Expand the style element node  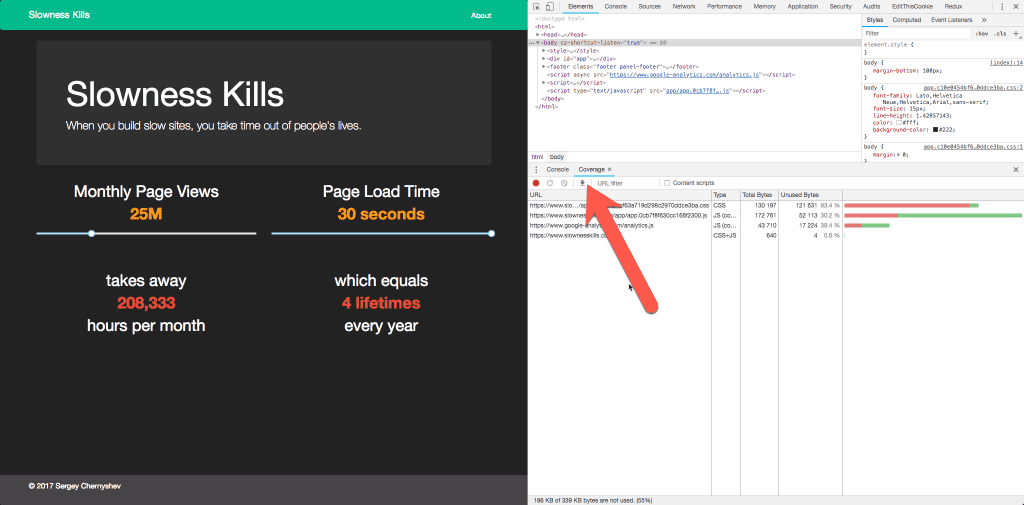click(544, 50)
